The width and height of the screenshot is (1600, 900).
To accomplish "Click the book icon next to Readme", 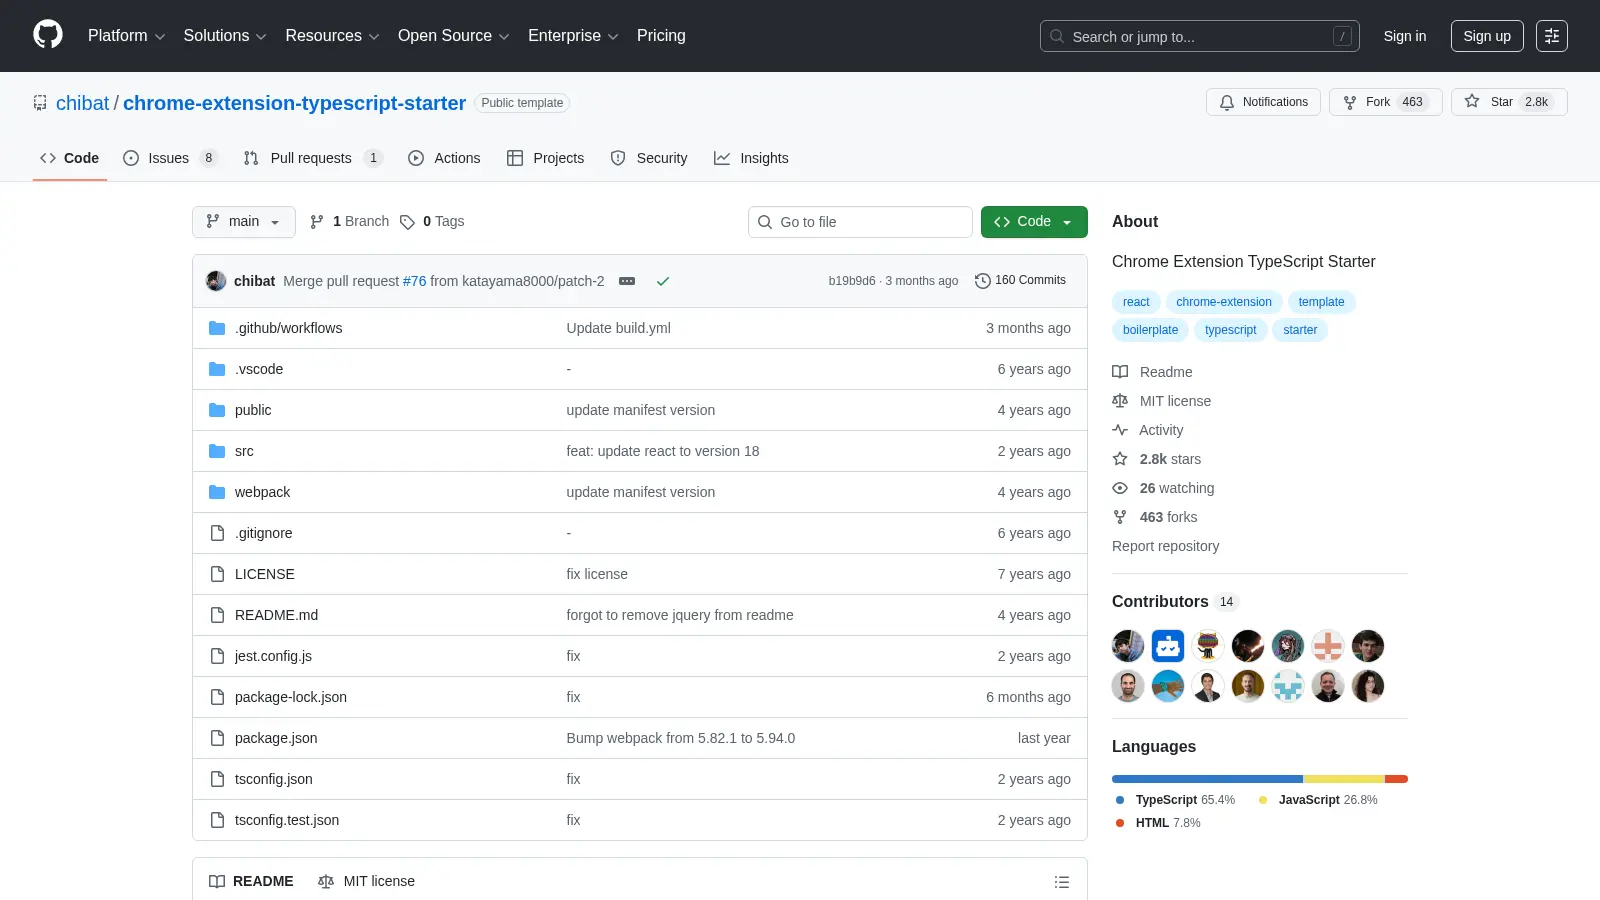I will click(1120, 372).
